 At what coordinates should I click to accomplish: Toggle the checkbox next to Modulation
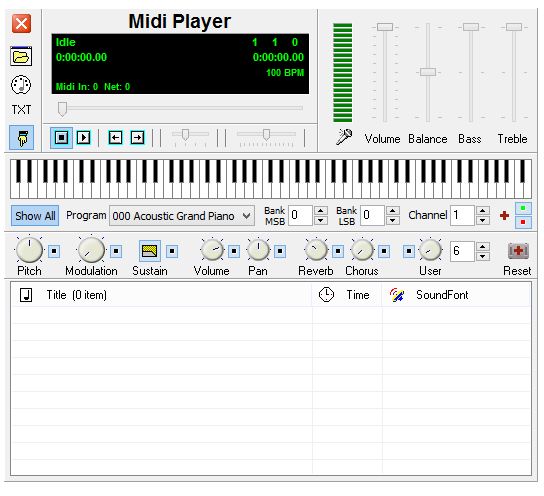[x=116, y=251]
